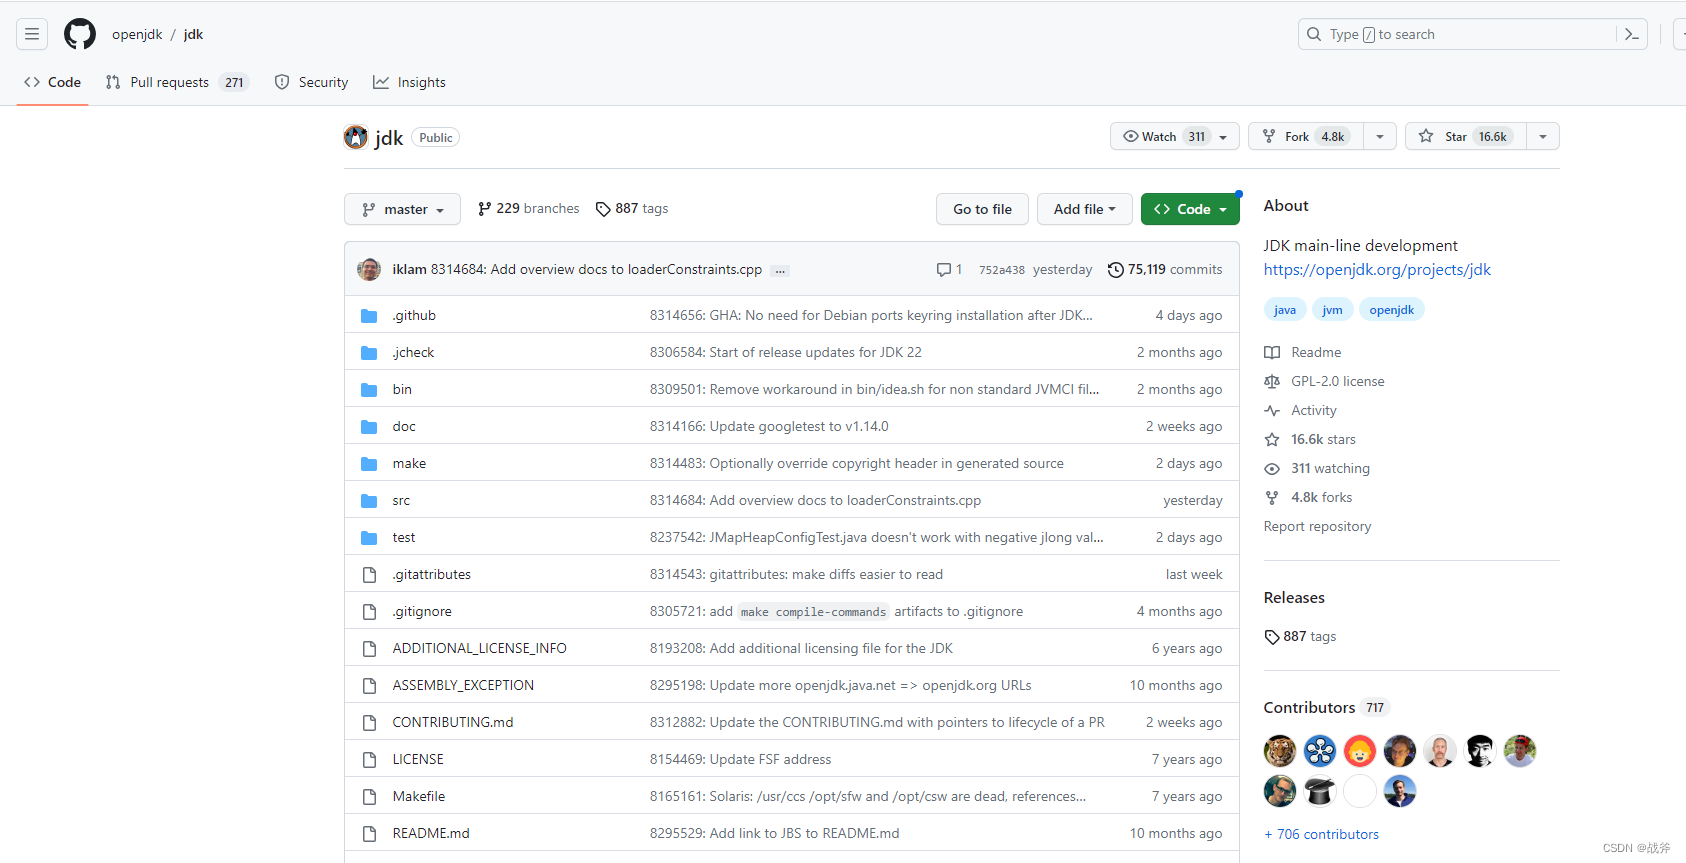Switch to the Code tab
This screenshot has width=1686, height=863.
(52, 82)
